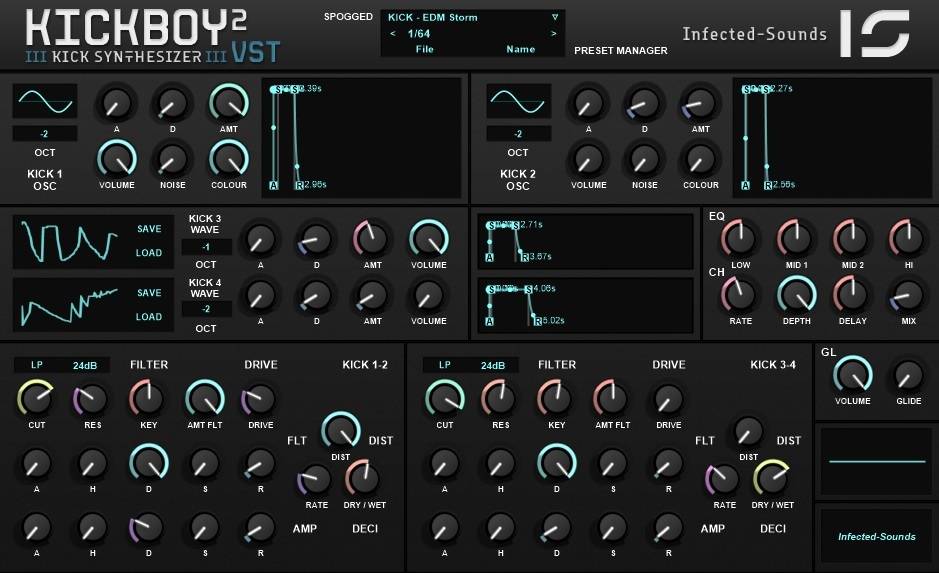Click the Kick 1 OSC sine waveform selector

(44, 102)
